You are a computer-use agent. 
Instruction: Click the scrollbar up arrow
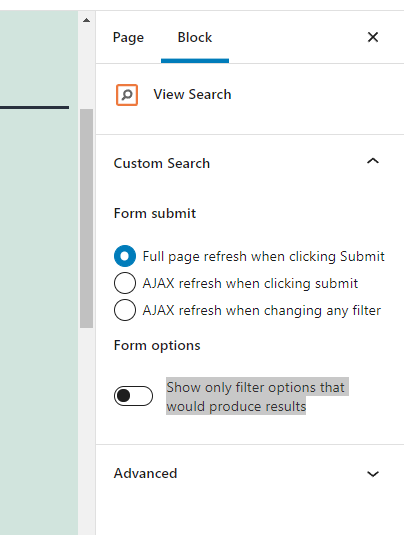click(87, 20)
